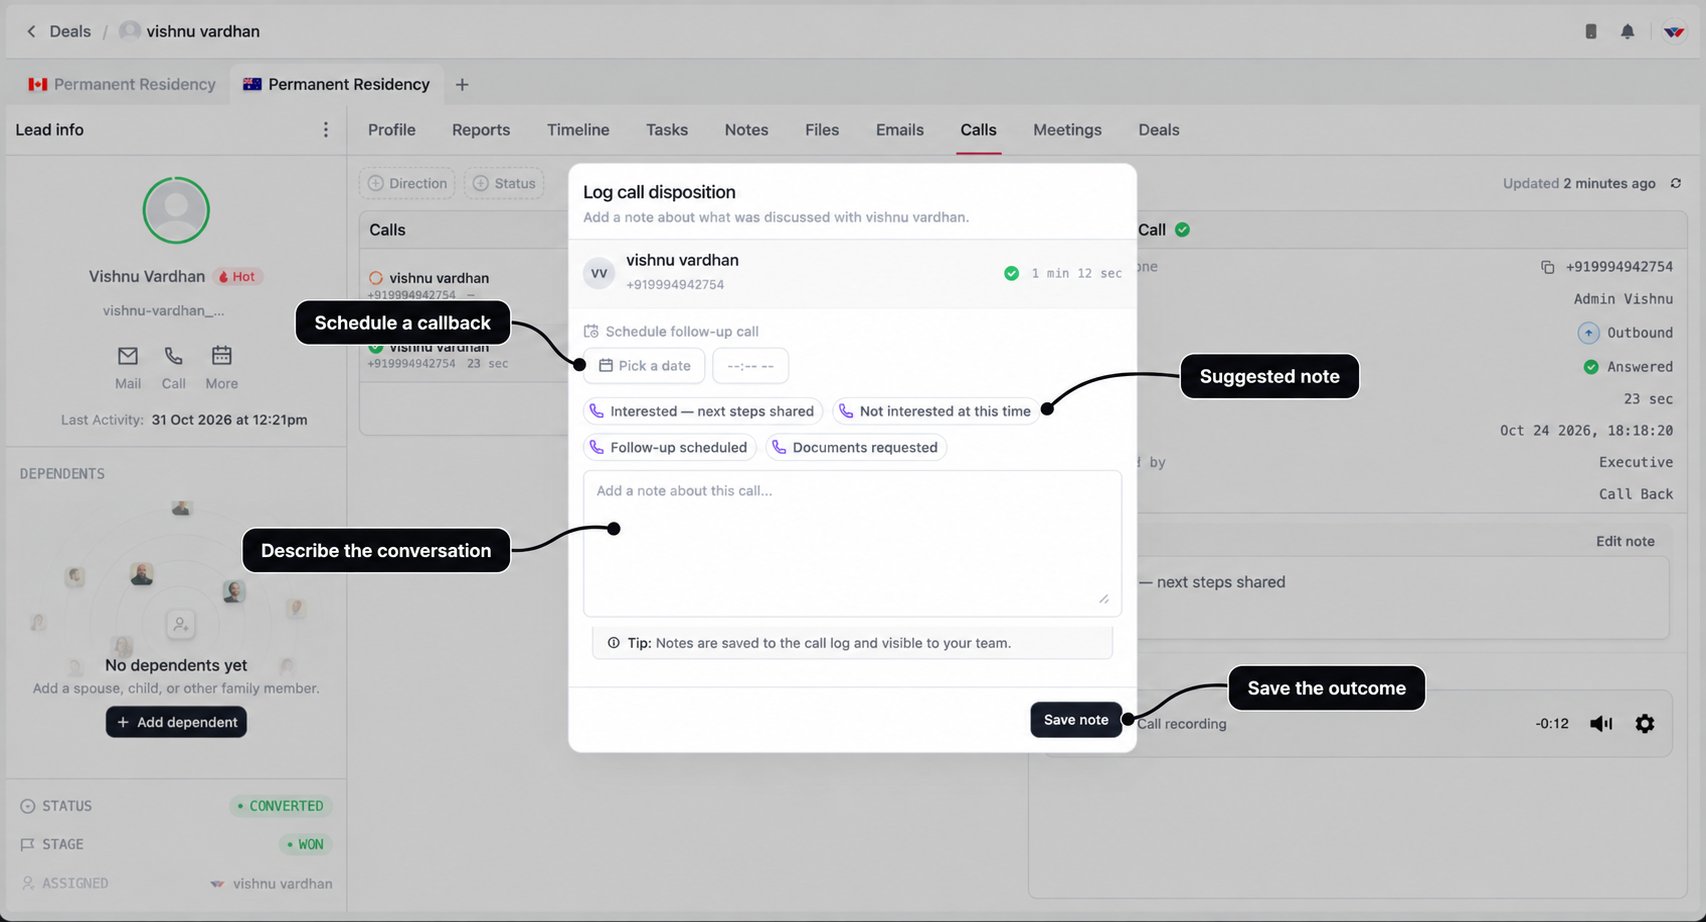Screen dimensions: 1706x922
Task: Open the Deals tab in lead navigation
Action: coord(1159,130)
